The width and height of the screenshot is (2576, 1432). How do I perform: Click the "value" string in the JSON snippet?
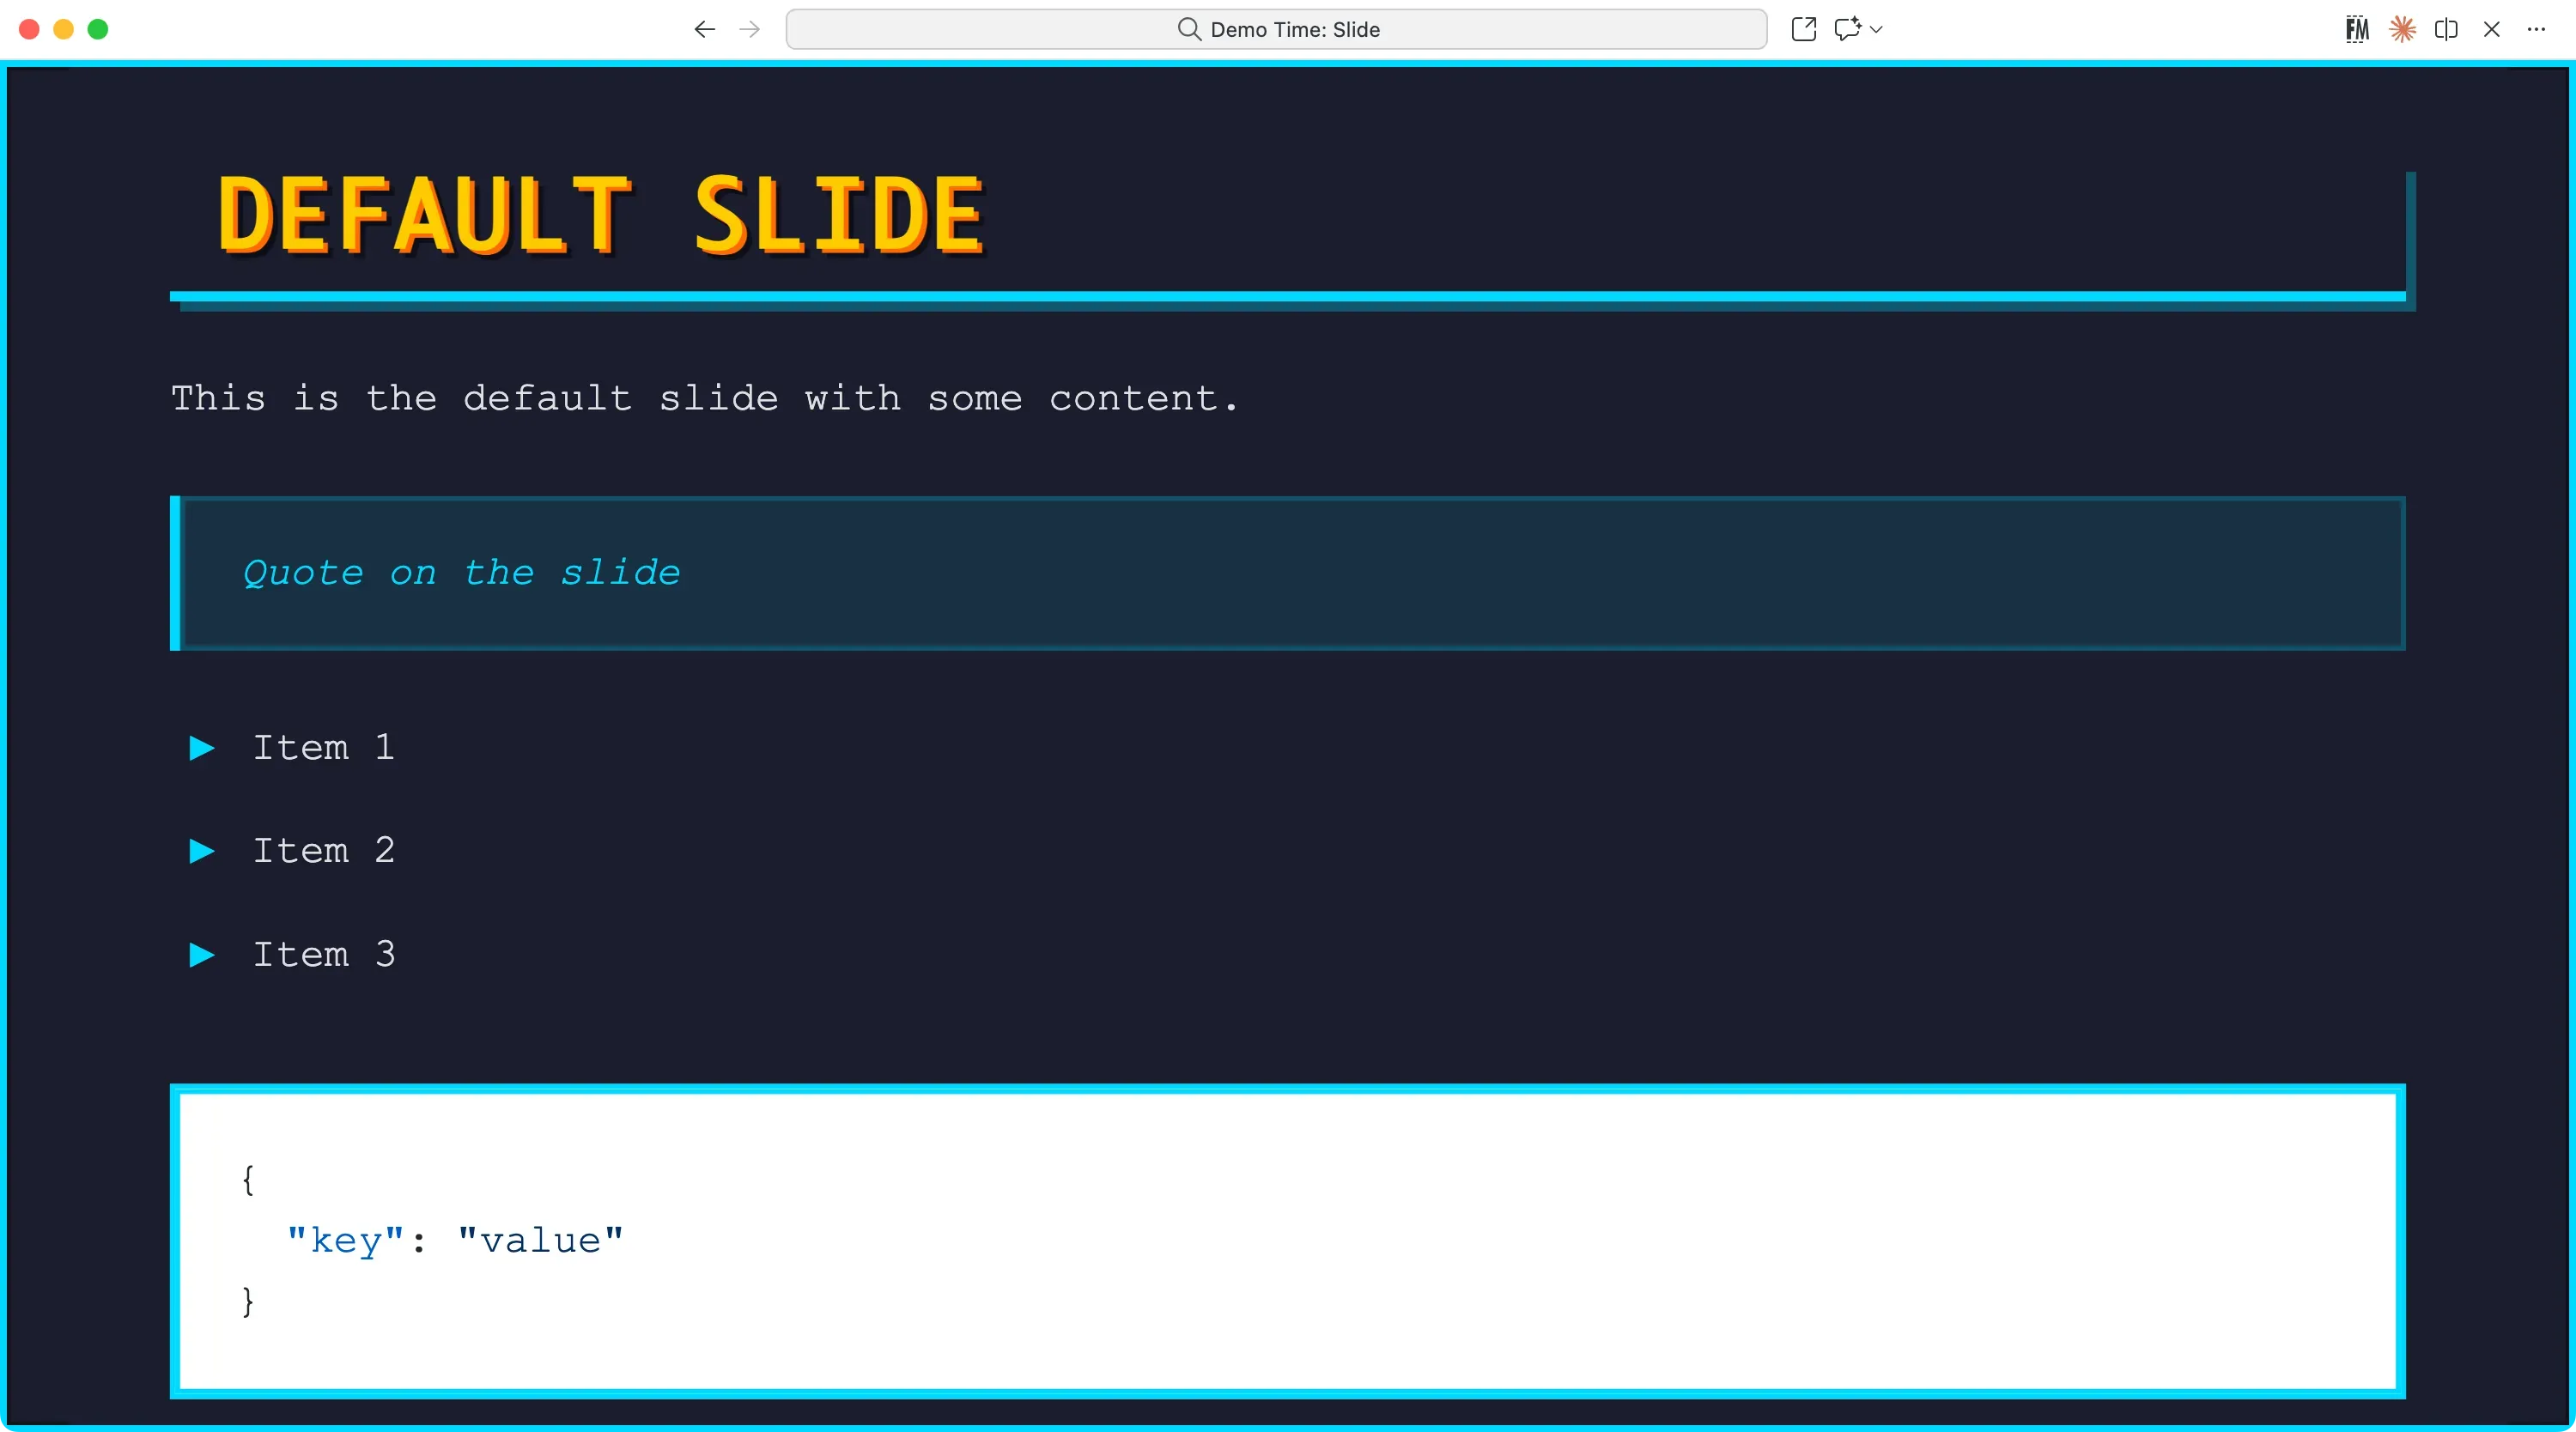pos(540,1241)
